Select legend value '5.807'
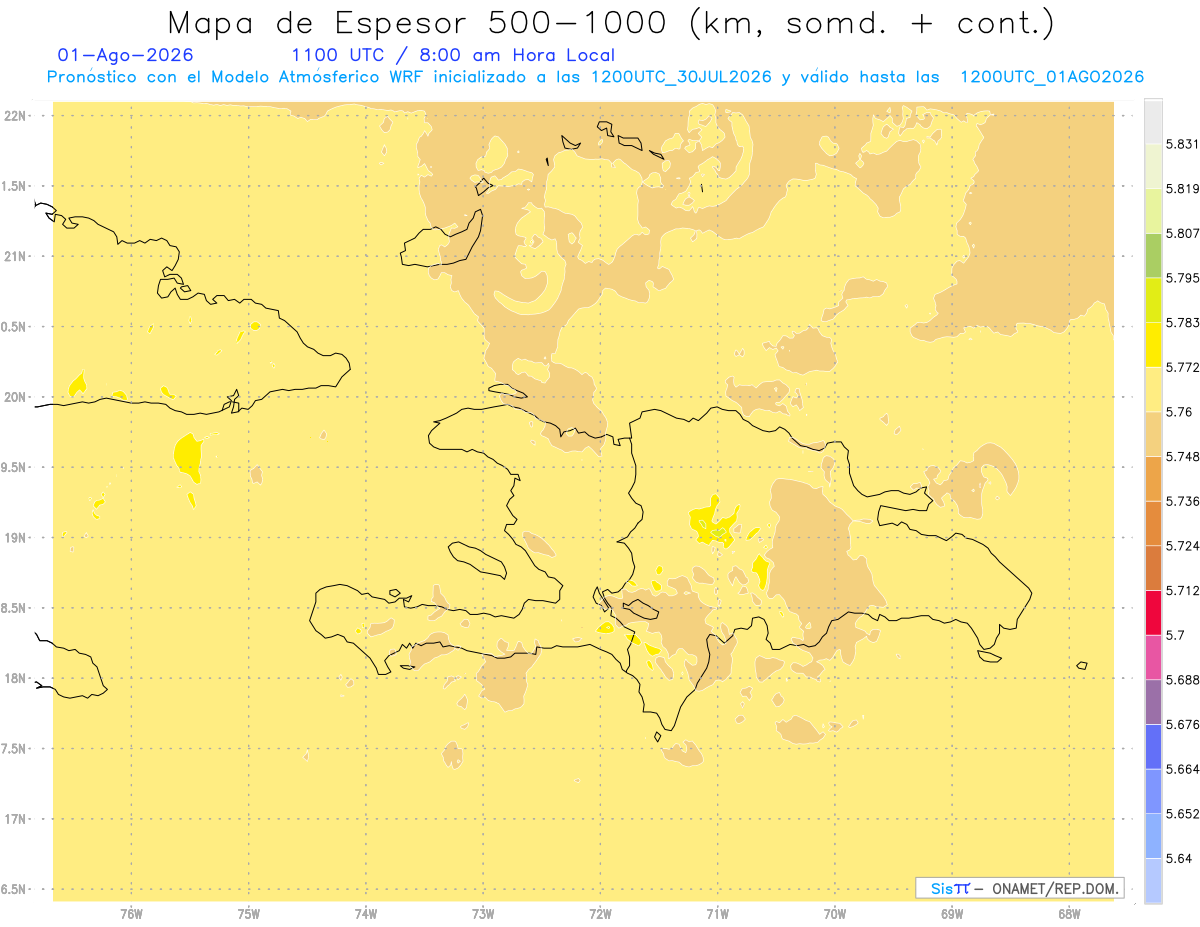This screenshot has width=1200, height=927. 1182,233
